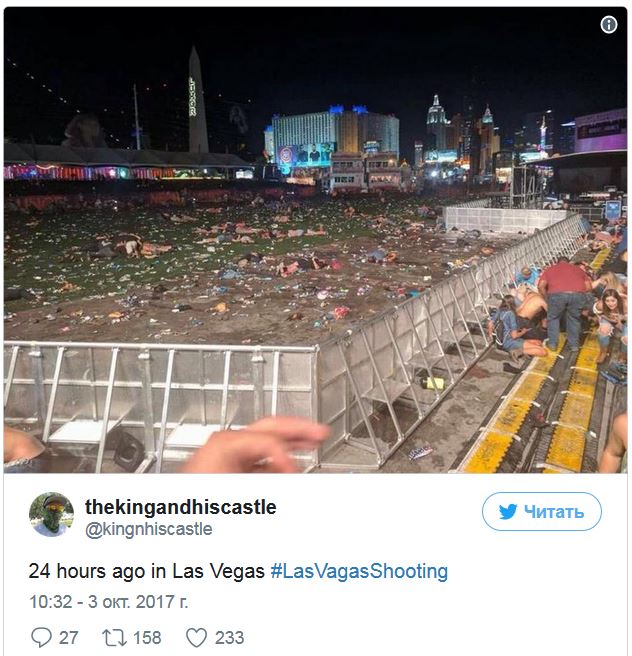
Task: Open the thekingandhiscastle profile avatar
Action: point(51,514)
